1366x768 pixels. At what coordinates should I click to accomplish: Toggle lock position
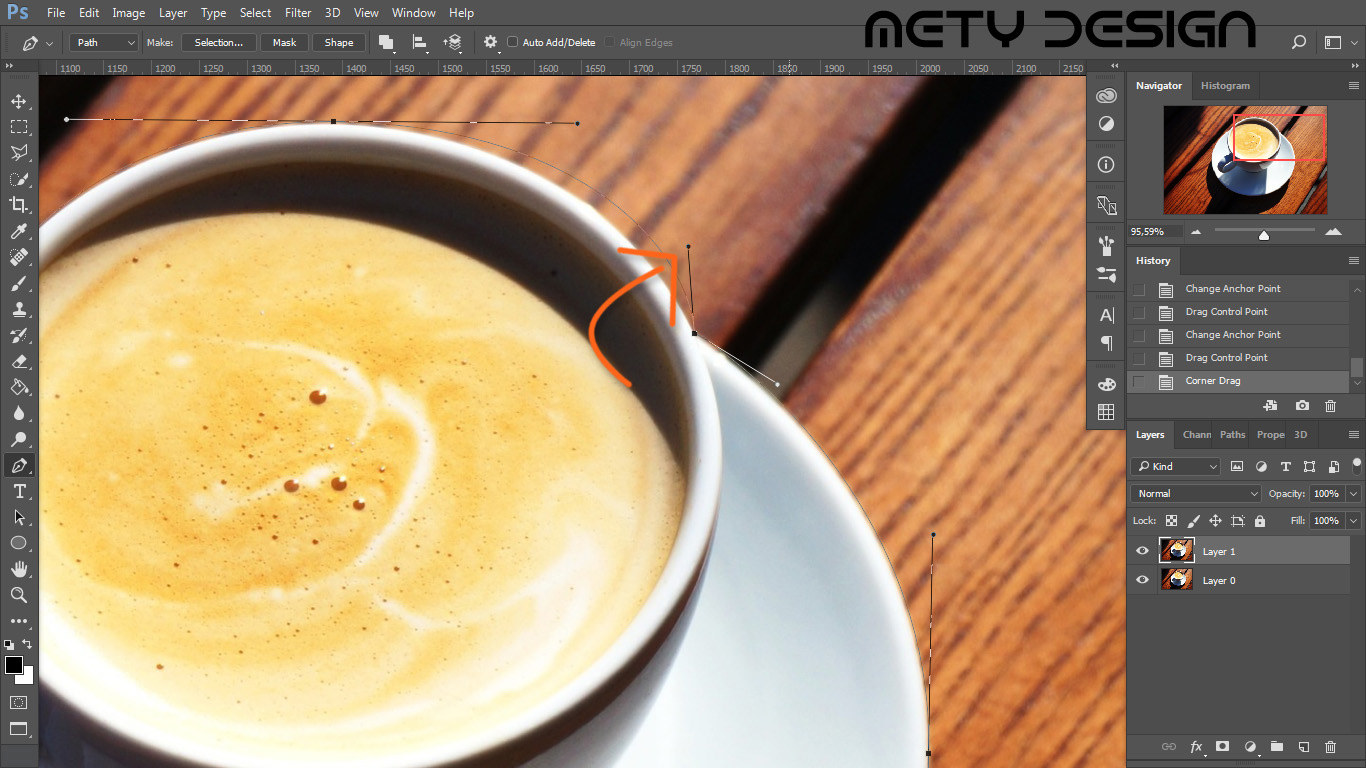(x=1215, y=521)
